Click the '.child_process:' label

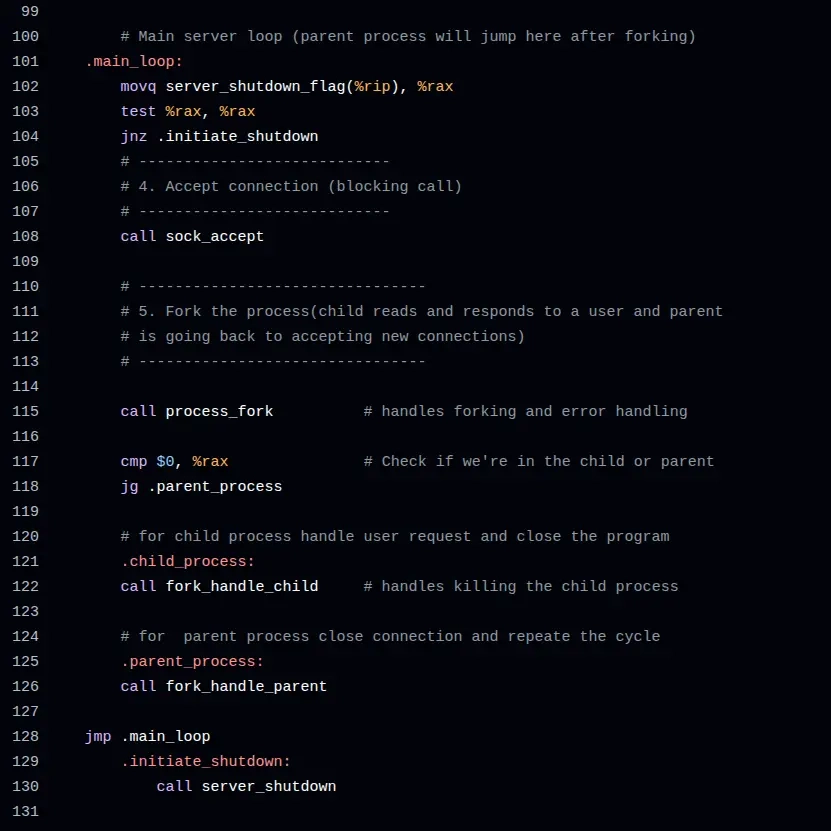(188, 561)
